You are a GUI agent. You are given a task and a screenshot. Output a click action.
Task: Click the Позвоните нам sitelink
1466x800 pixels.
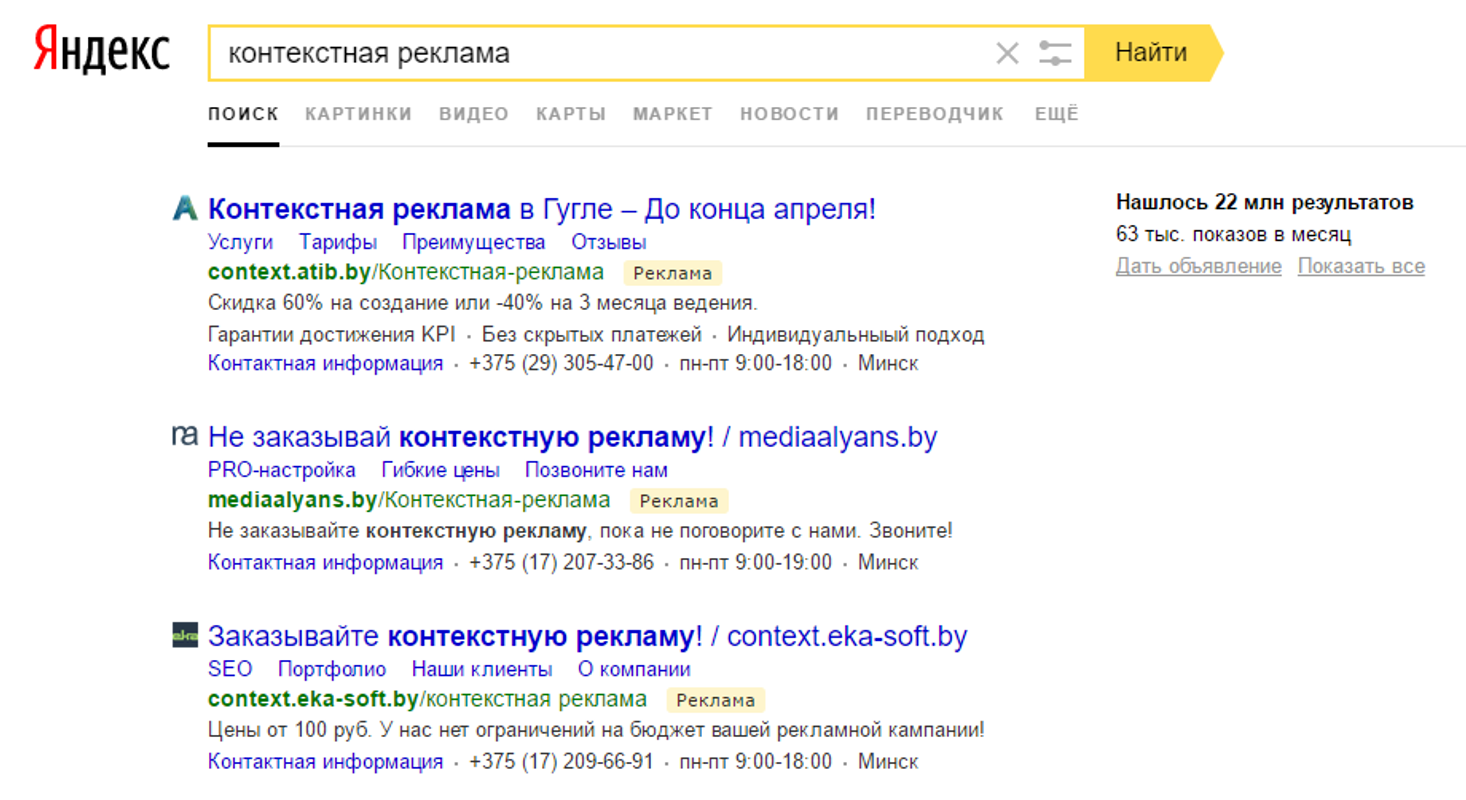(597, 470)
